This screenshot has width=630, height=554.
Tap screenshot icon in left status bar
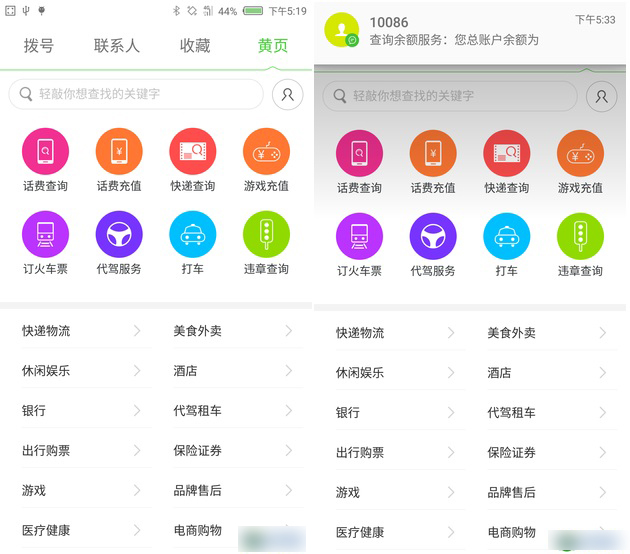pyautogui.click(x=10, y=11)
